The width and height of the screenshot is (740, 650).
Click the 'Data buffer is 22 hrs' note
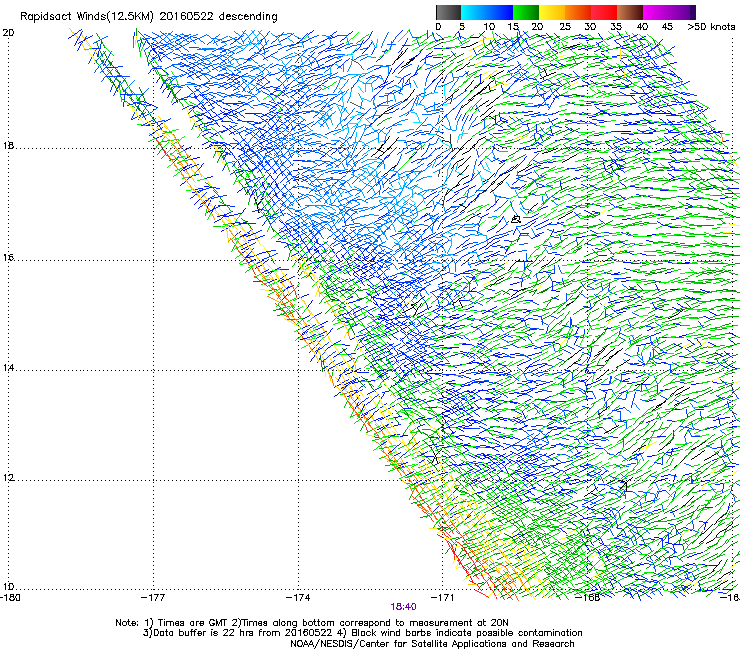[362, 633]
